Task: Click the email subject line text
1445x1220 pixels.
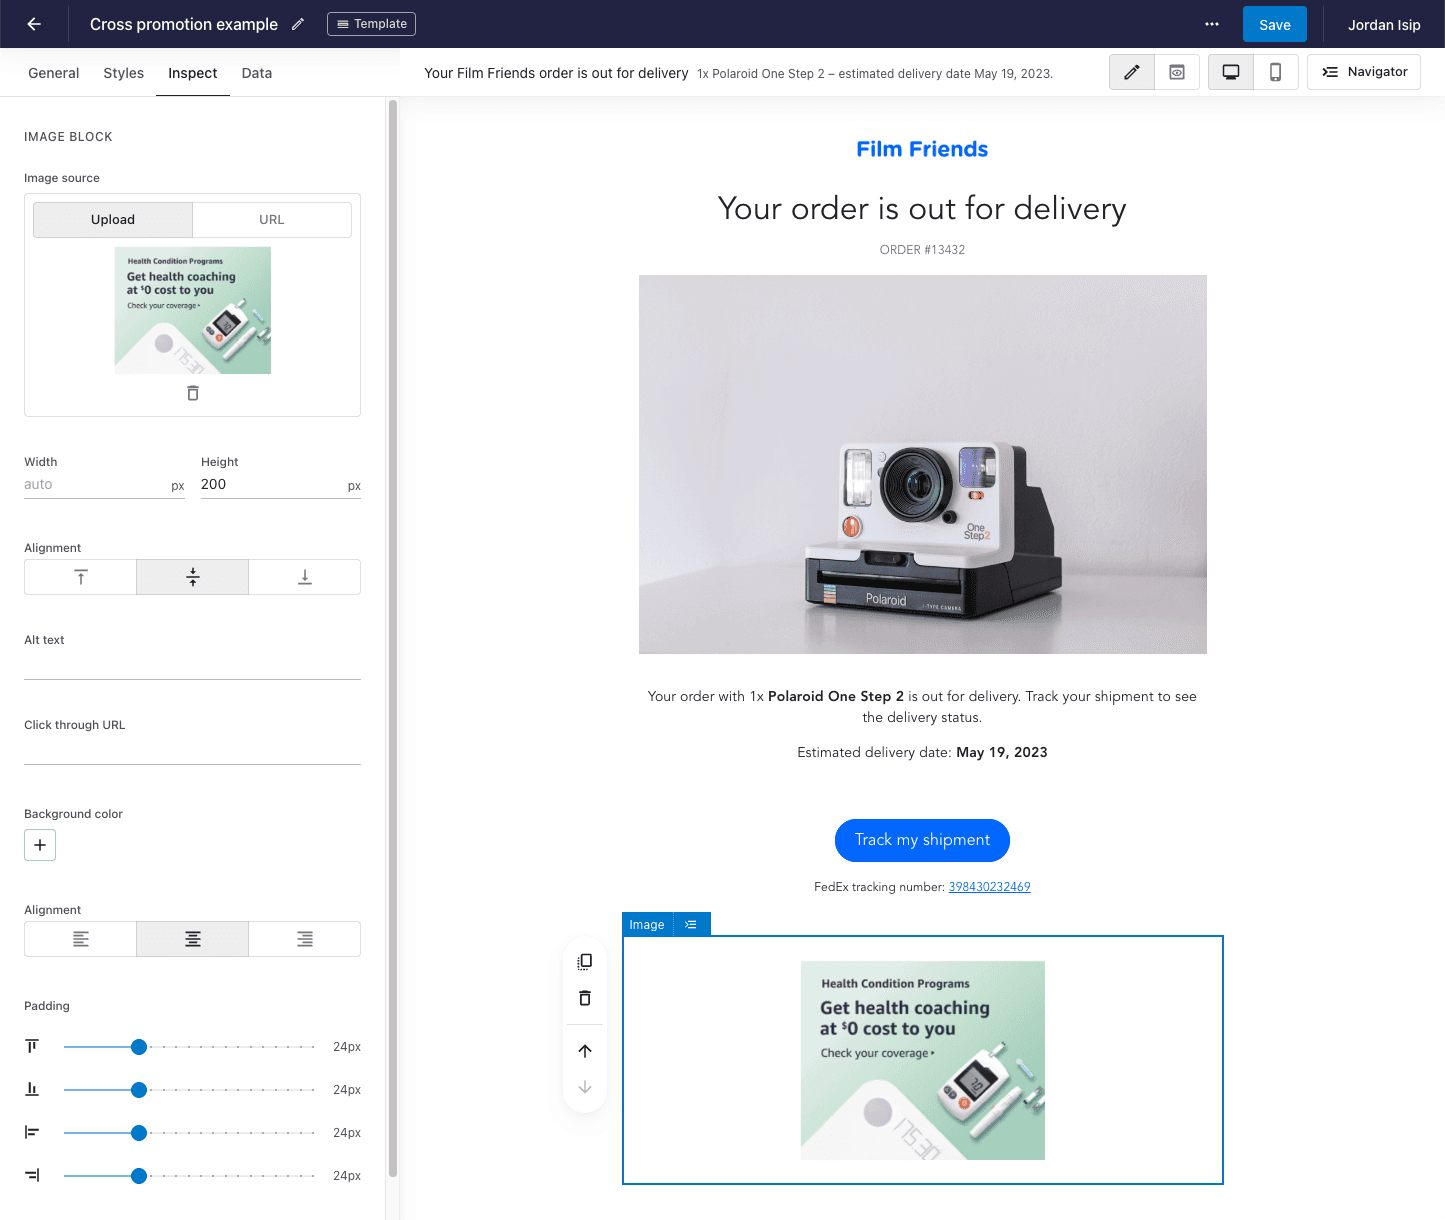Action: 556,73
